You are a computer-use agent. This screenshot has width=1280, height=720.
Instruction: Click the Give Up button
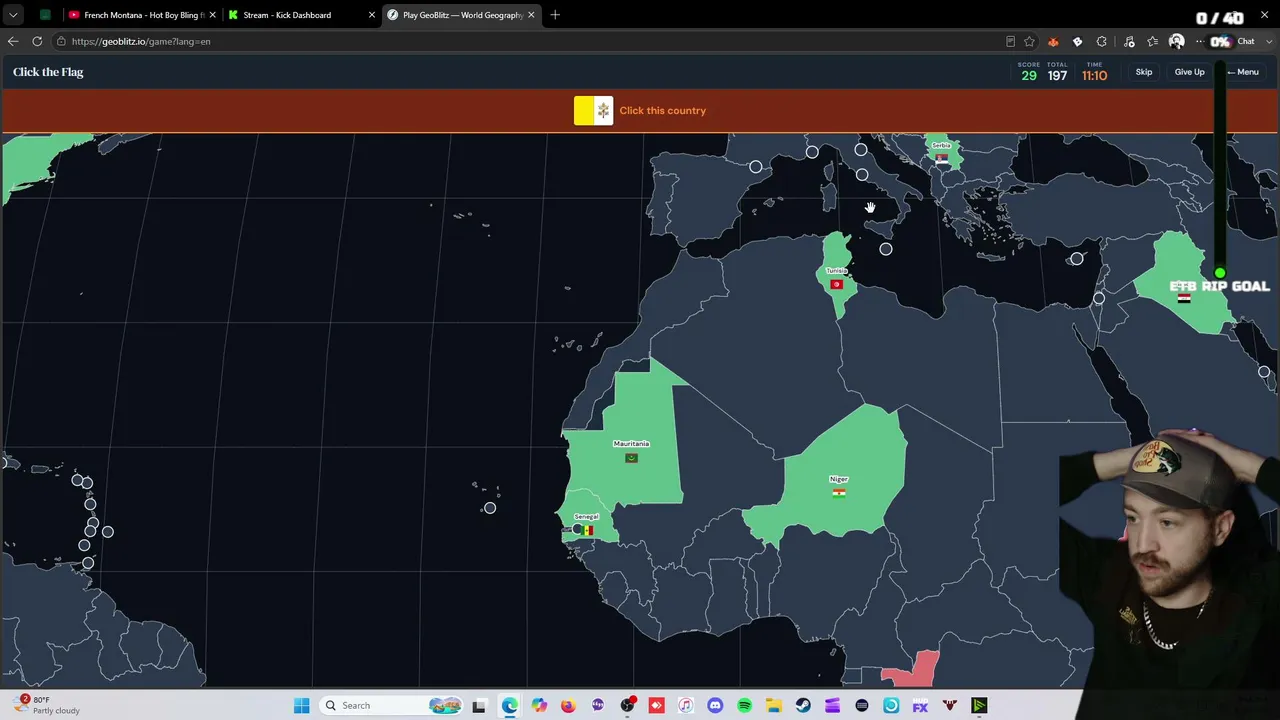tap(1189, 72)
